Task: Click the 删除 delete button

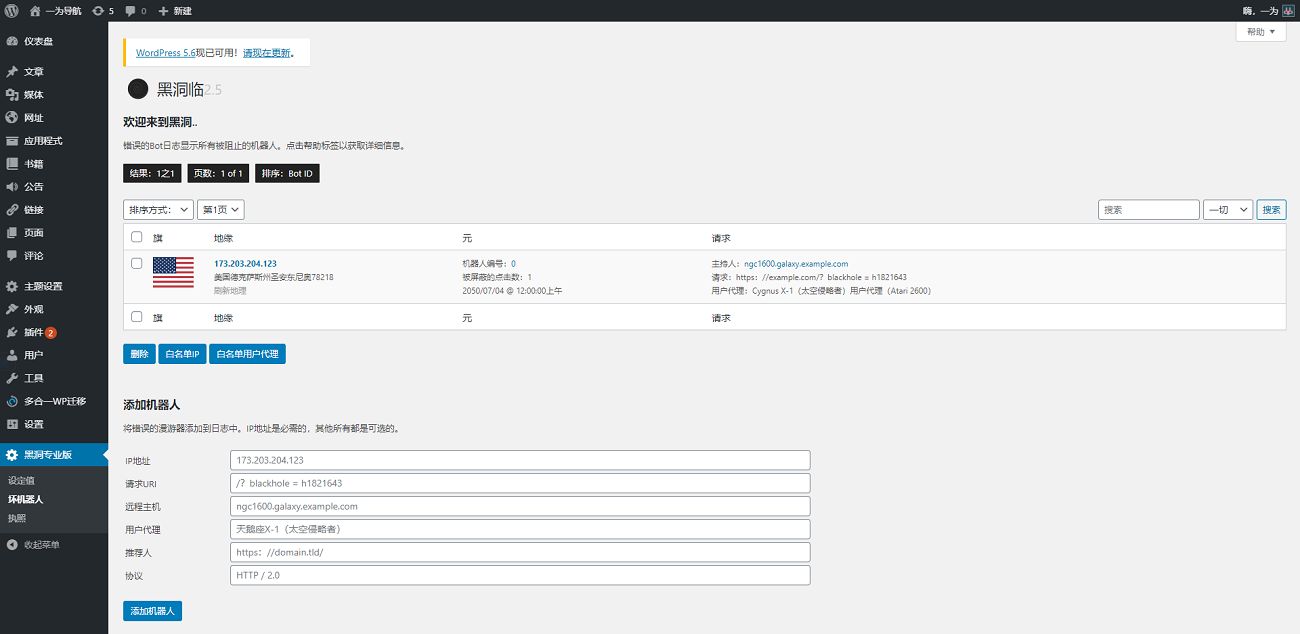Action: pos(139,354)
